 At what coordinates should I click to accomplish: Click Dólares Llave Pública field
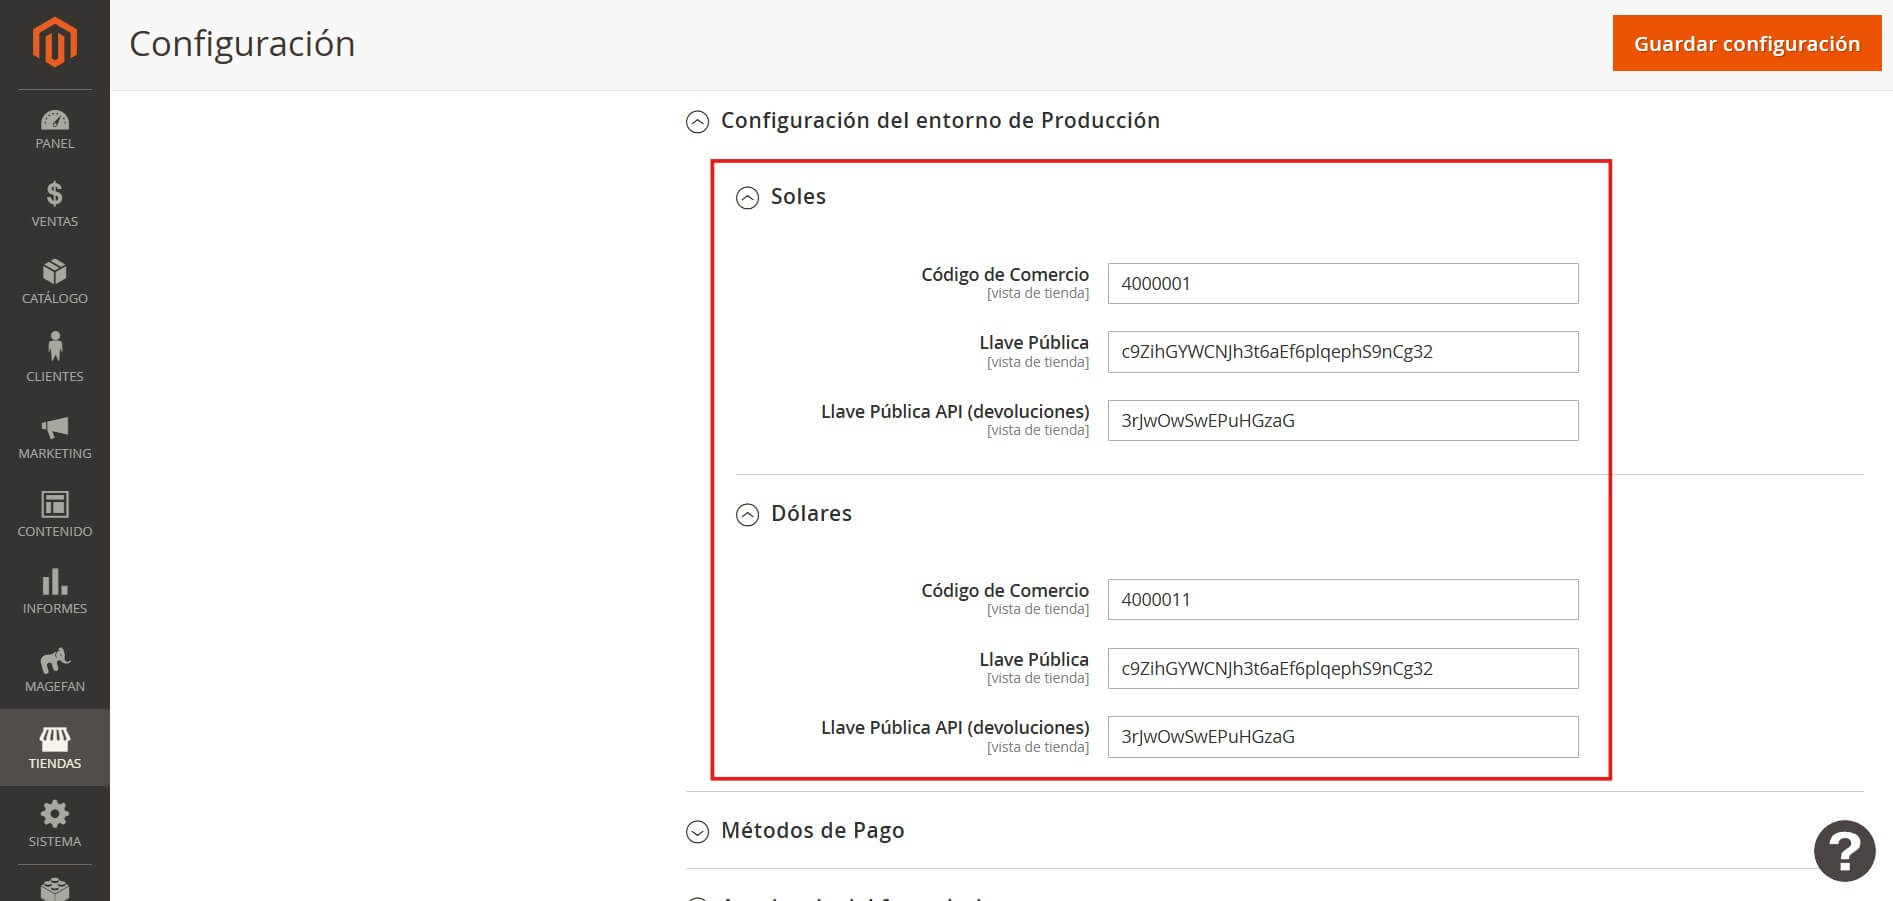[x=1342, y=669]
